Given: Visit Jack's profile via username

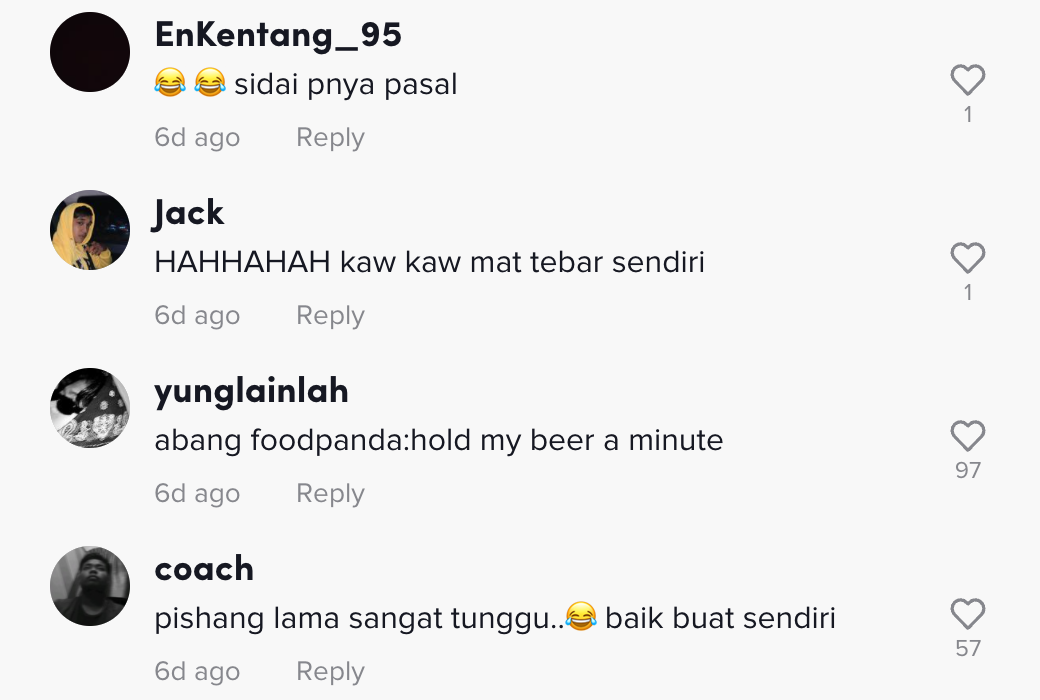Looking at the screenshot, I should [189, 213].
